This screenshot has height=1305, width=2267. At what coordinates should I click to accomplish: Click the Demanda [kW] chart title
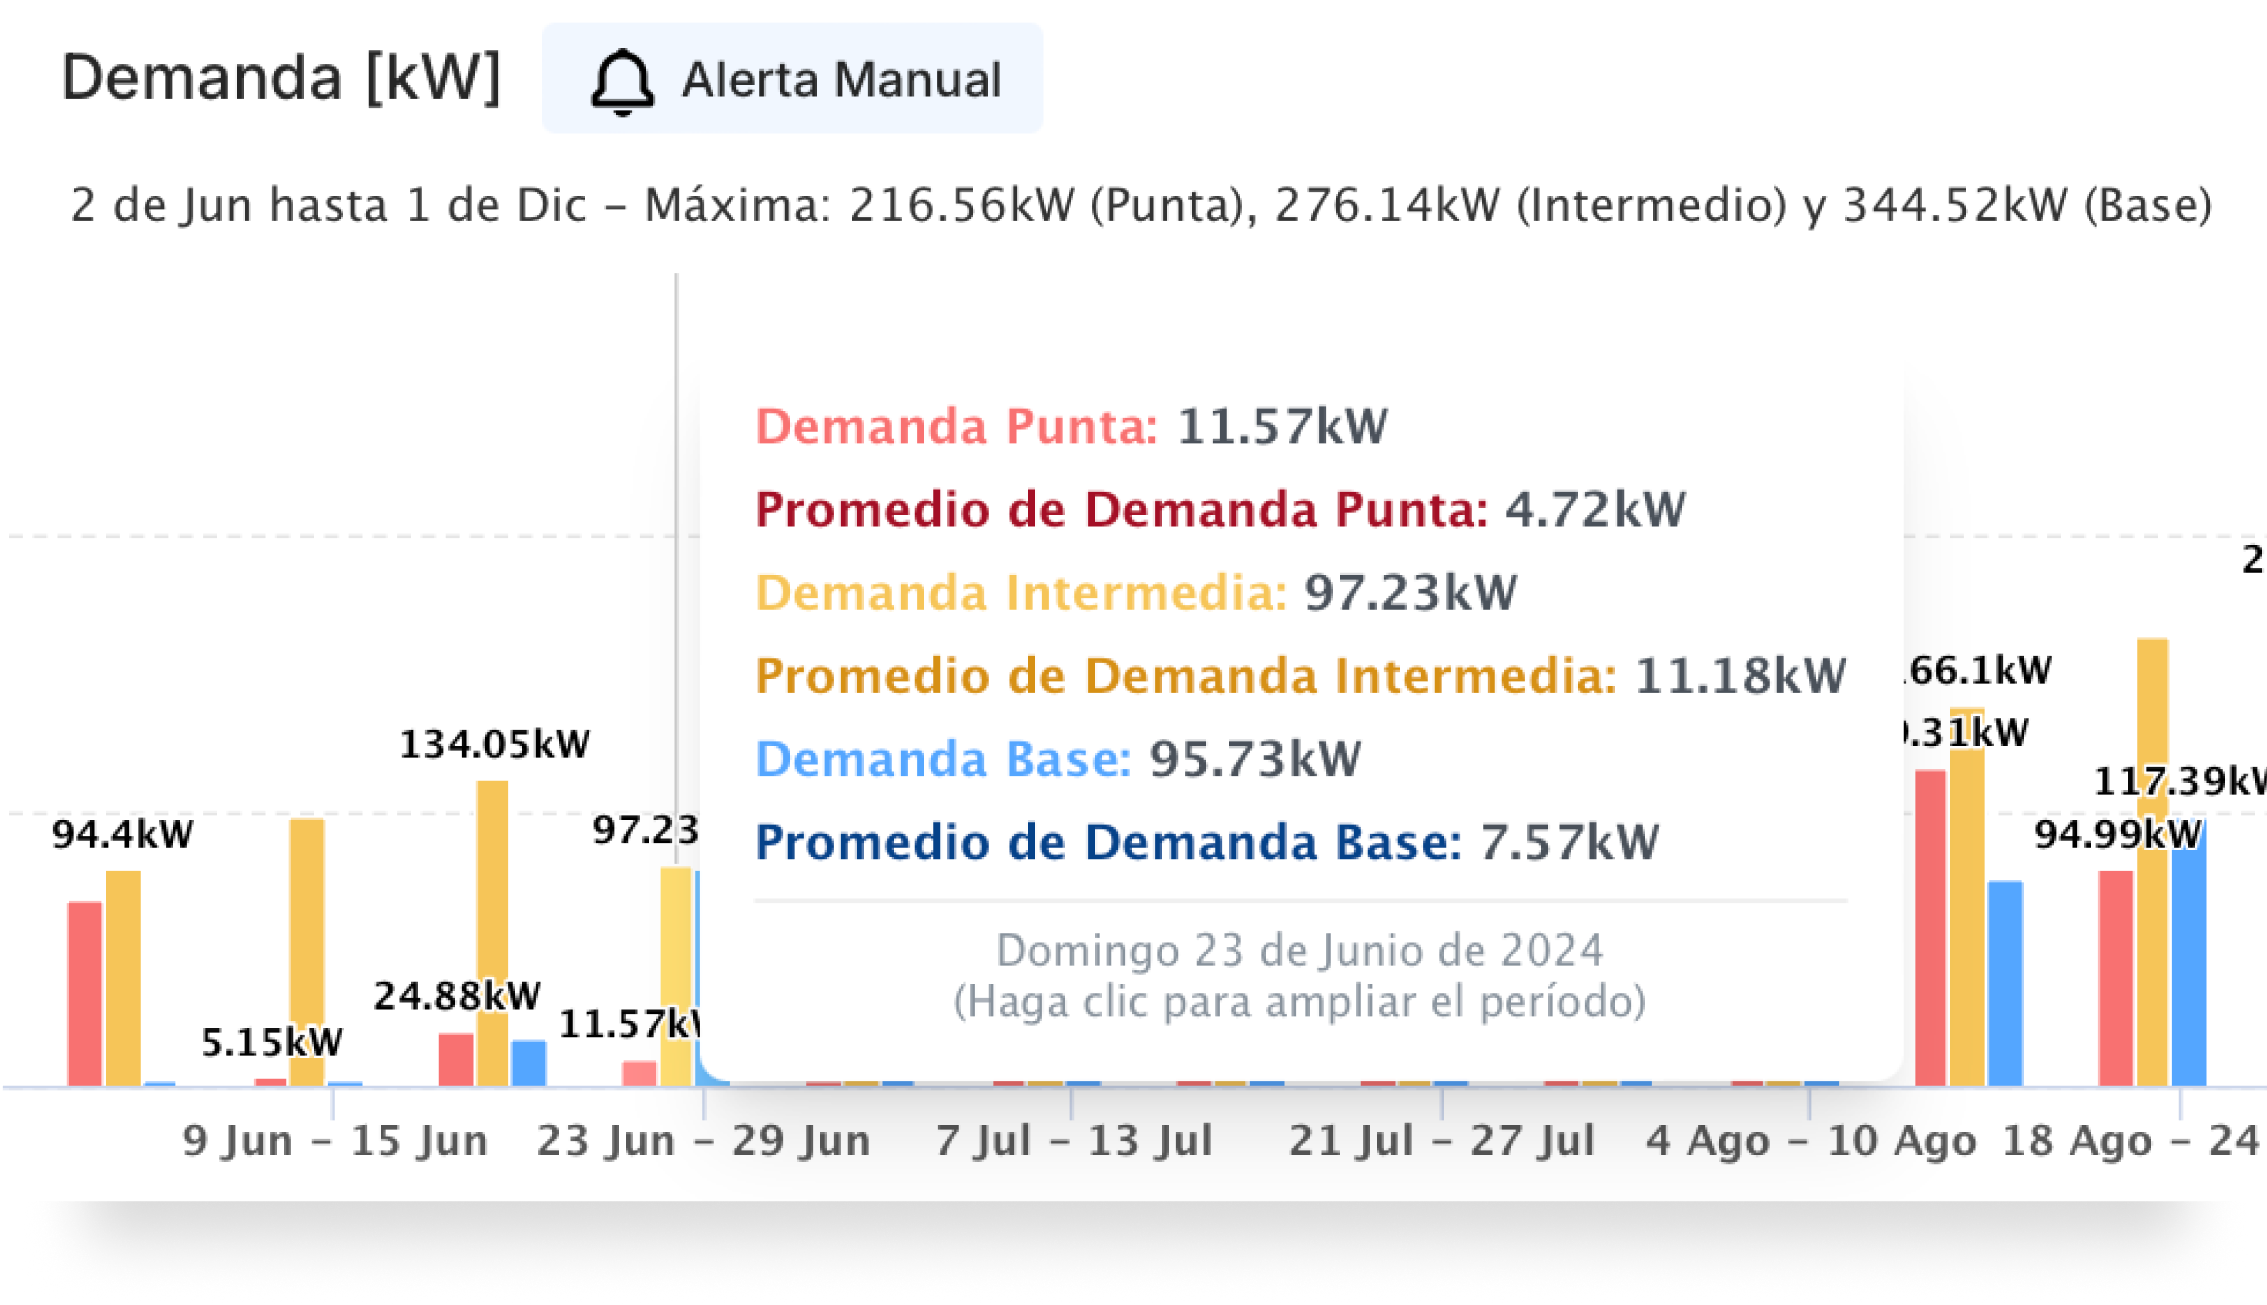click(281, 78)
